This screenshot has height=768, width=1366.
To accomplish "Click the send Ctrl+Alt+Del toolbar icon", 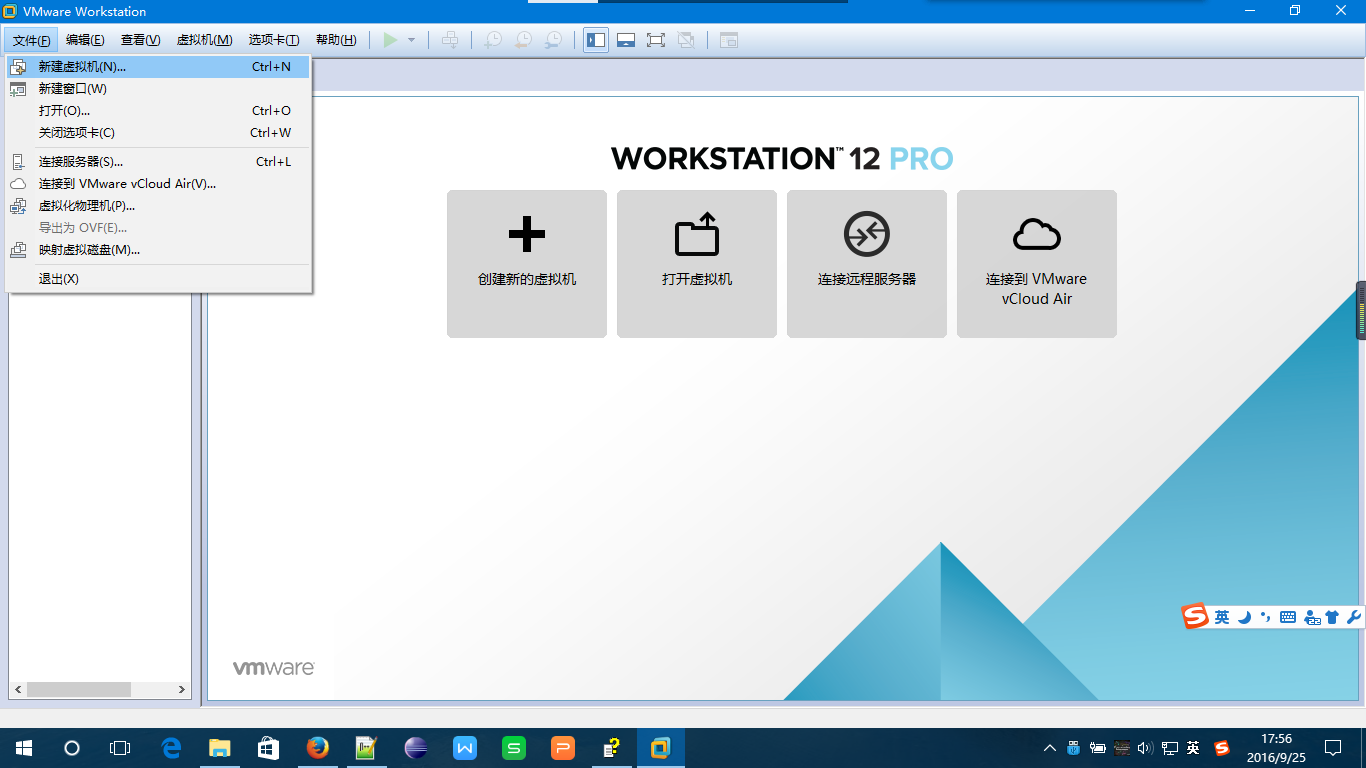I will (450, 40).
